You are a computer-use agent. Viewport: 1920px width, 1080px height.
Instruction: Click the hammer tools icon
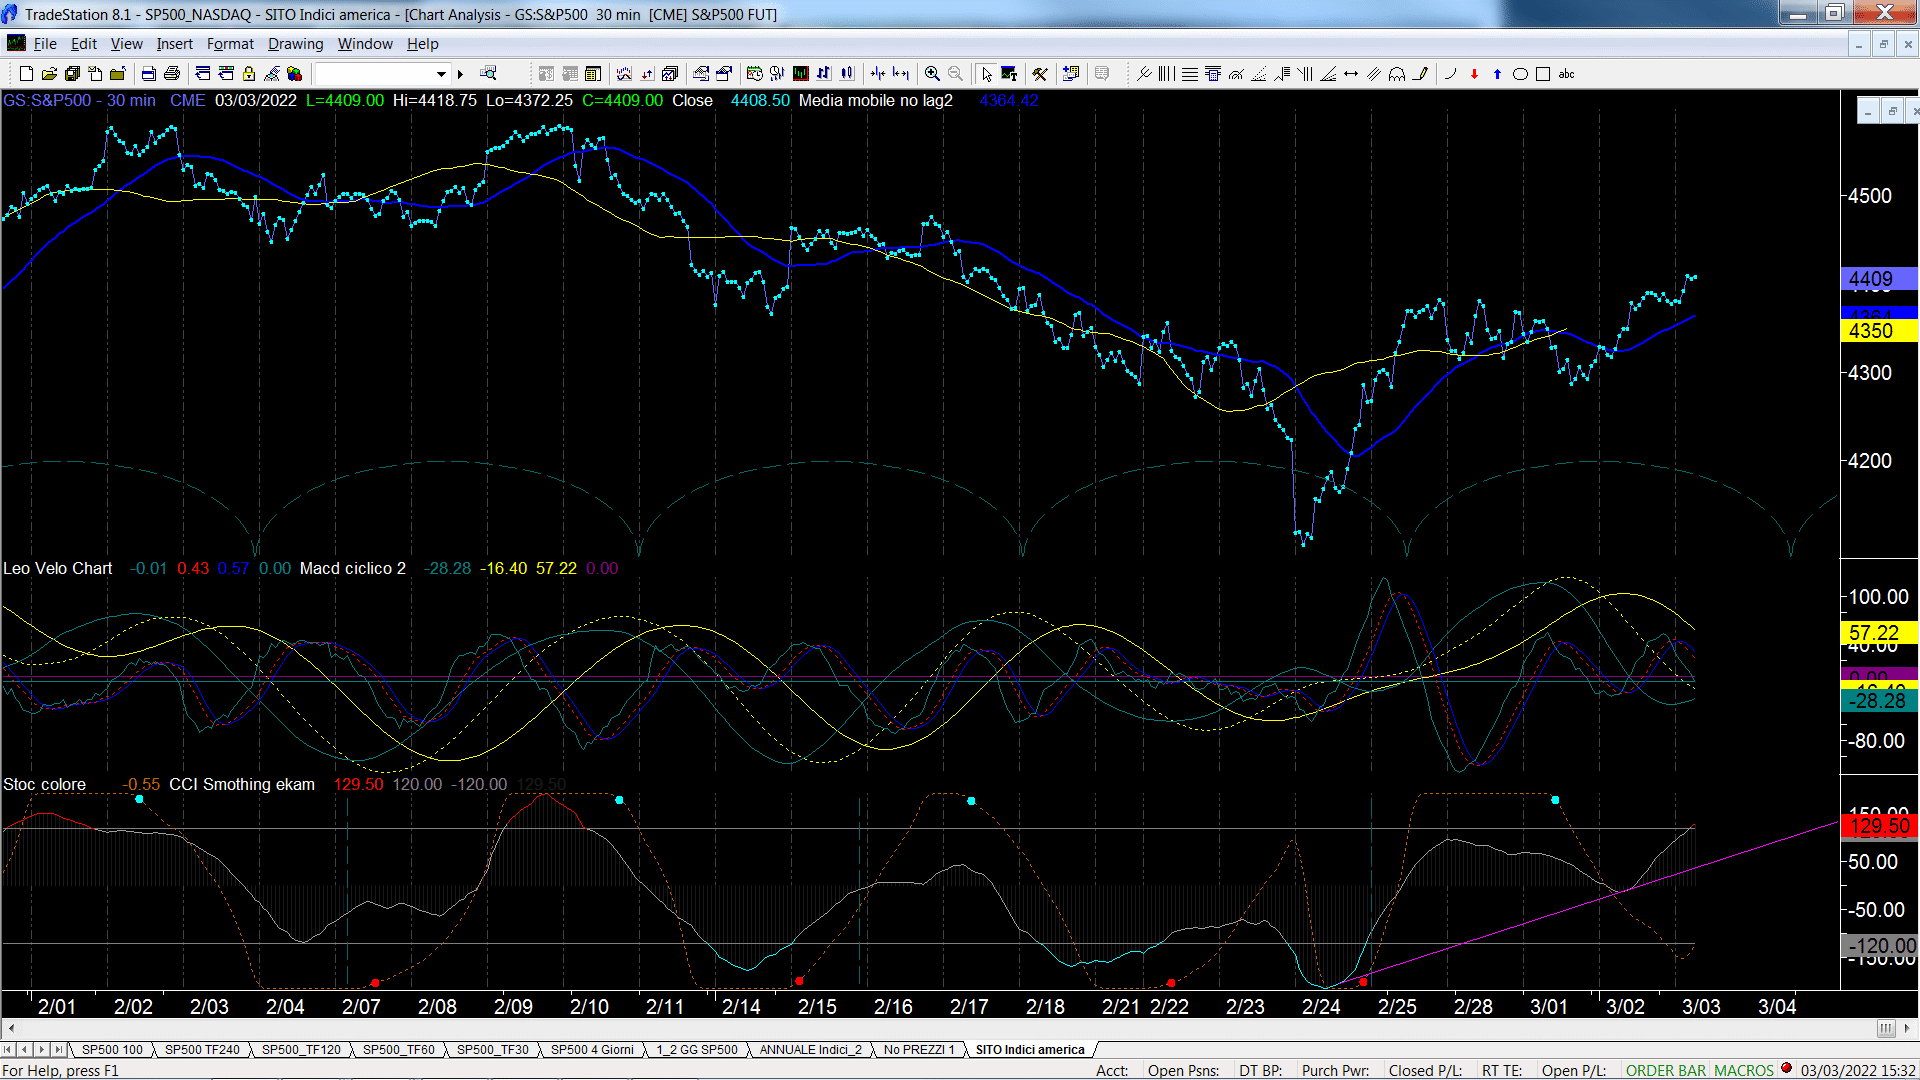tap(1040, 74)
